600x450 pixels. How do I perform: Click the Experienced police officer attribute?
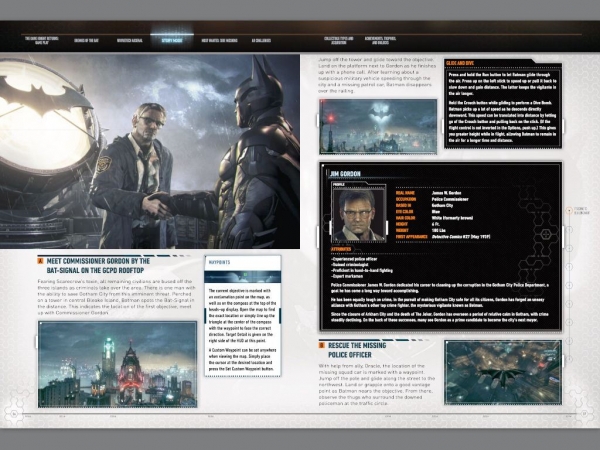(x=354, y=259)
